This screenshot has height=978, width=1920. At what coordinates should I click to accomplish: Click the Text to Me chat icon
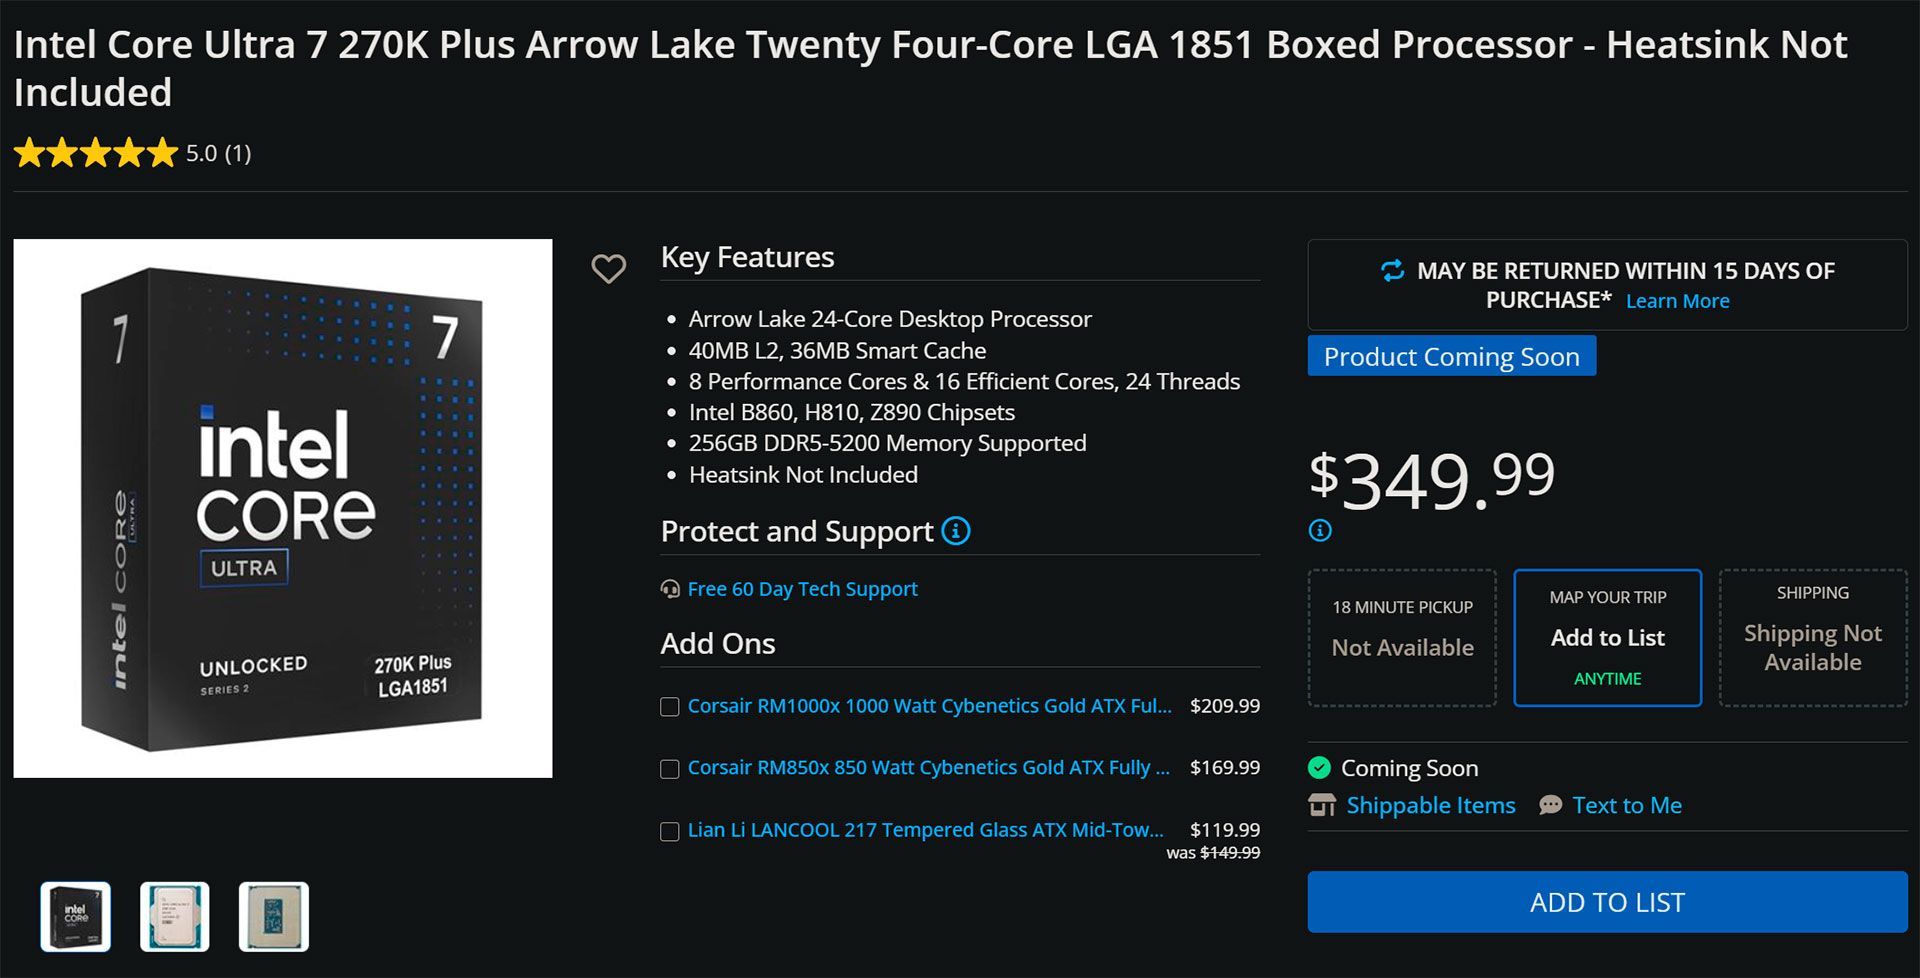point(1550,805)
